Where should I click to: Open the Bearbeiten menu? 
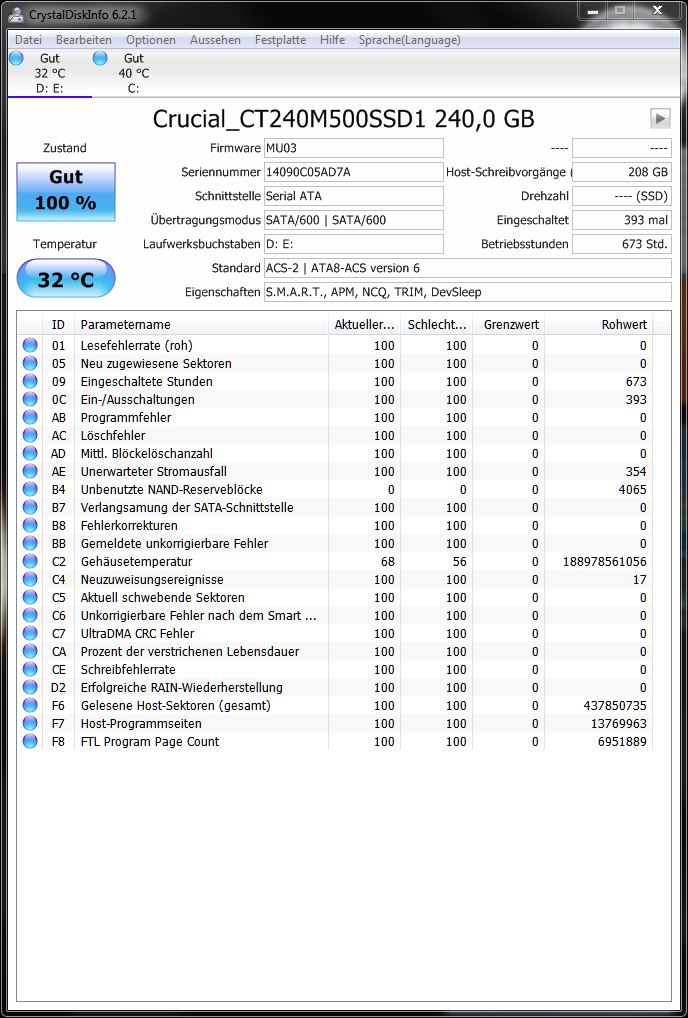84,40
